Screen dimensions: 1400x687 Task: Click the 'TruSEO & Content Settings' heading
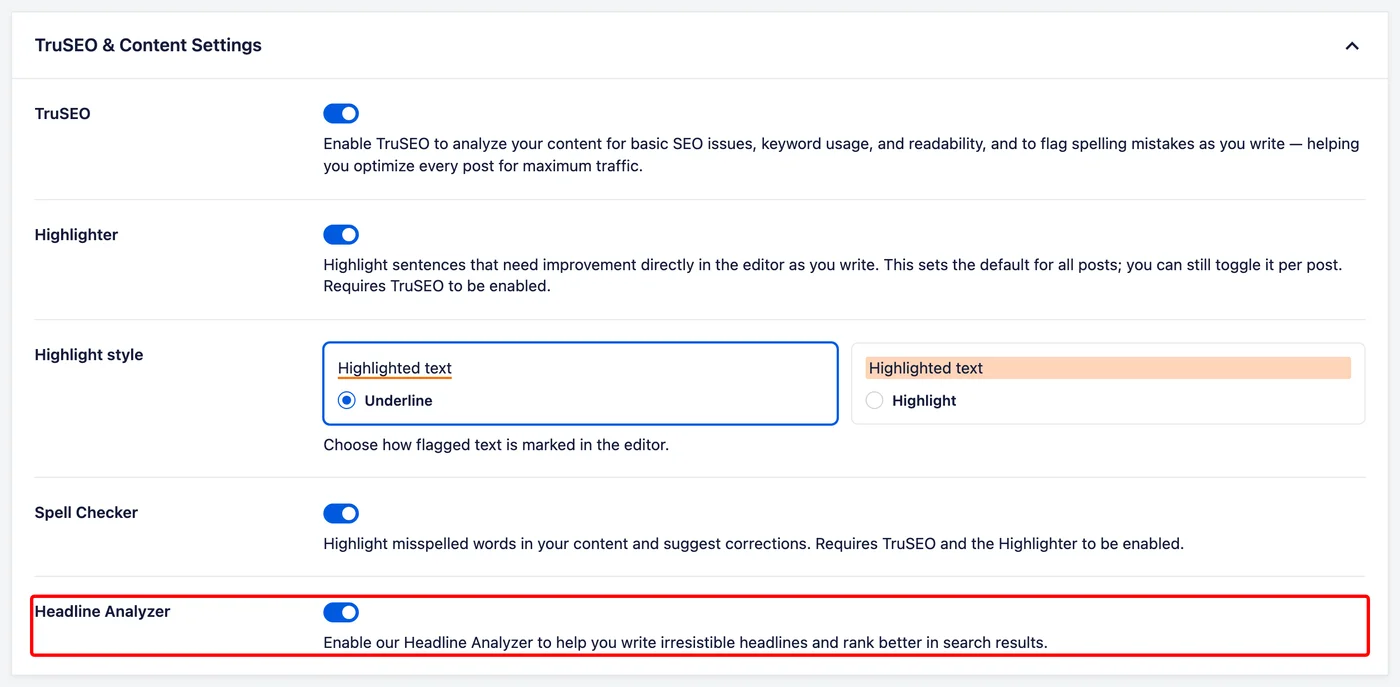[x=148, y=45]
